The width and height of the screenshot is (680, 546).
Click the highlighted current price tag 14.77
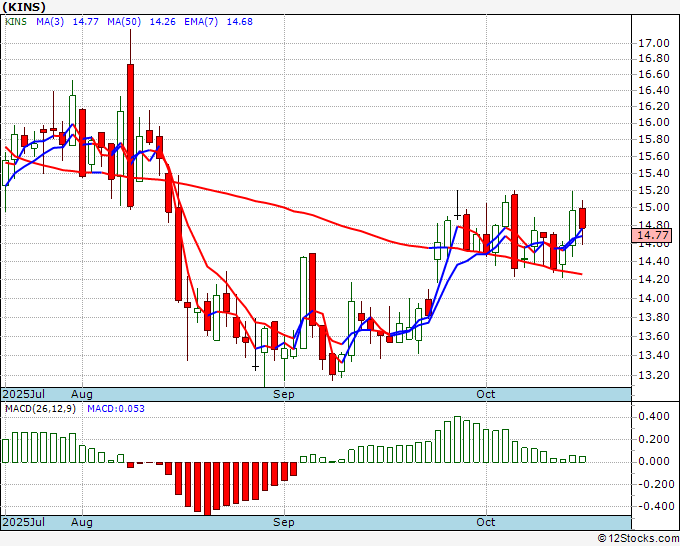click(652, 235)
